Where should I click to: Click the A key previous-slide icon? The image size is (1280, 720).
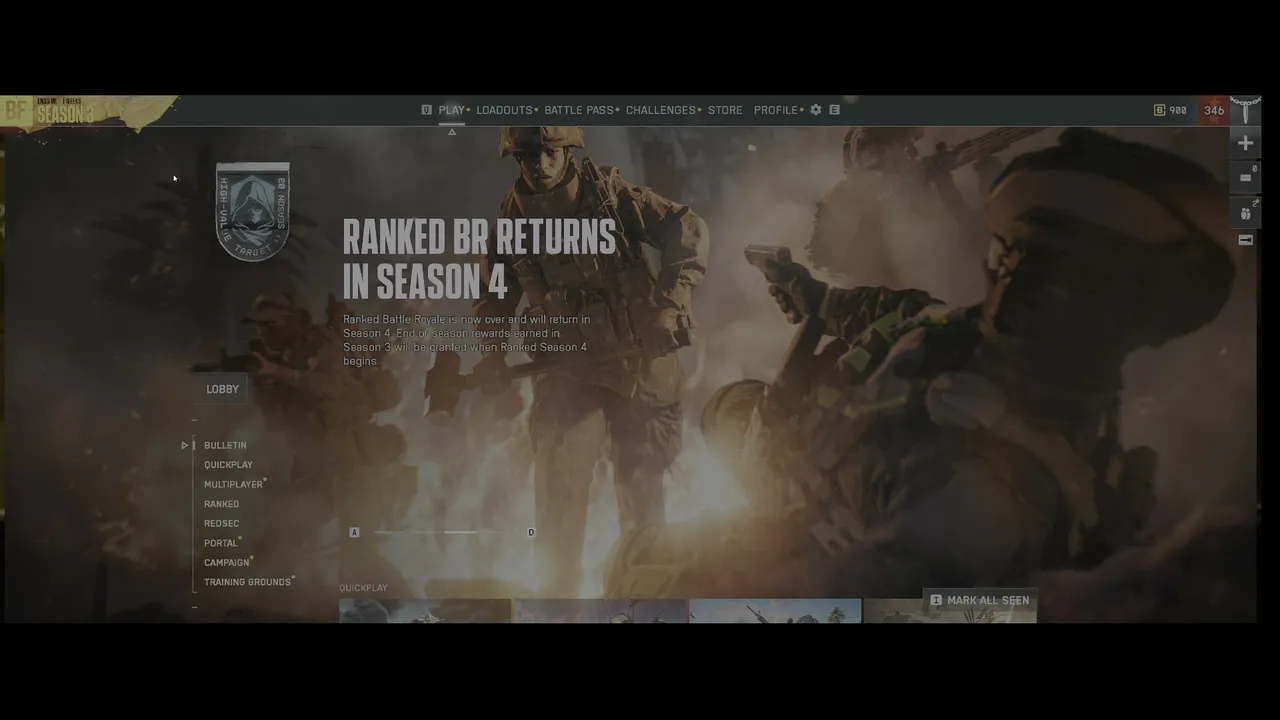point(354,532)
